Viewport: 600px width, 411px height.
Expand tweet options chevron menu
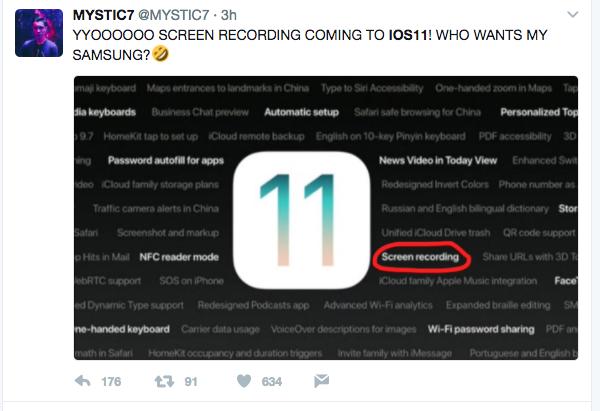(x=572, y=15)
